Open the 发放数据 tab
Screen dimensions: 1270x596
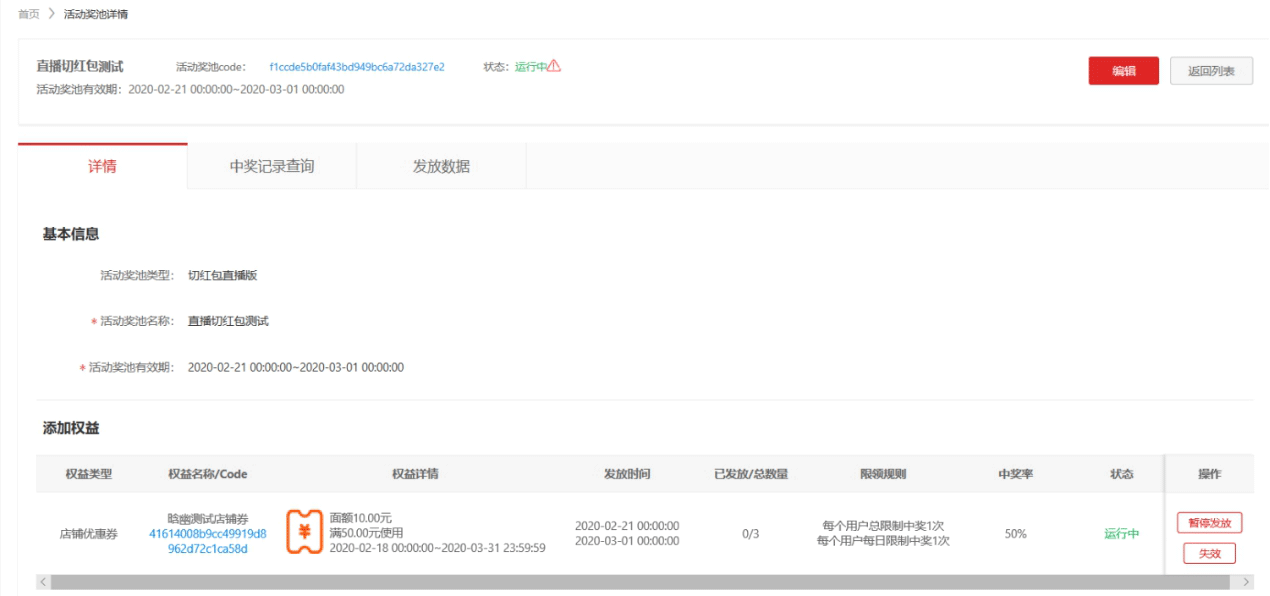coord(441,167)
